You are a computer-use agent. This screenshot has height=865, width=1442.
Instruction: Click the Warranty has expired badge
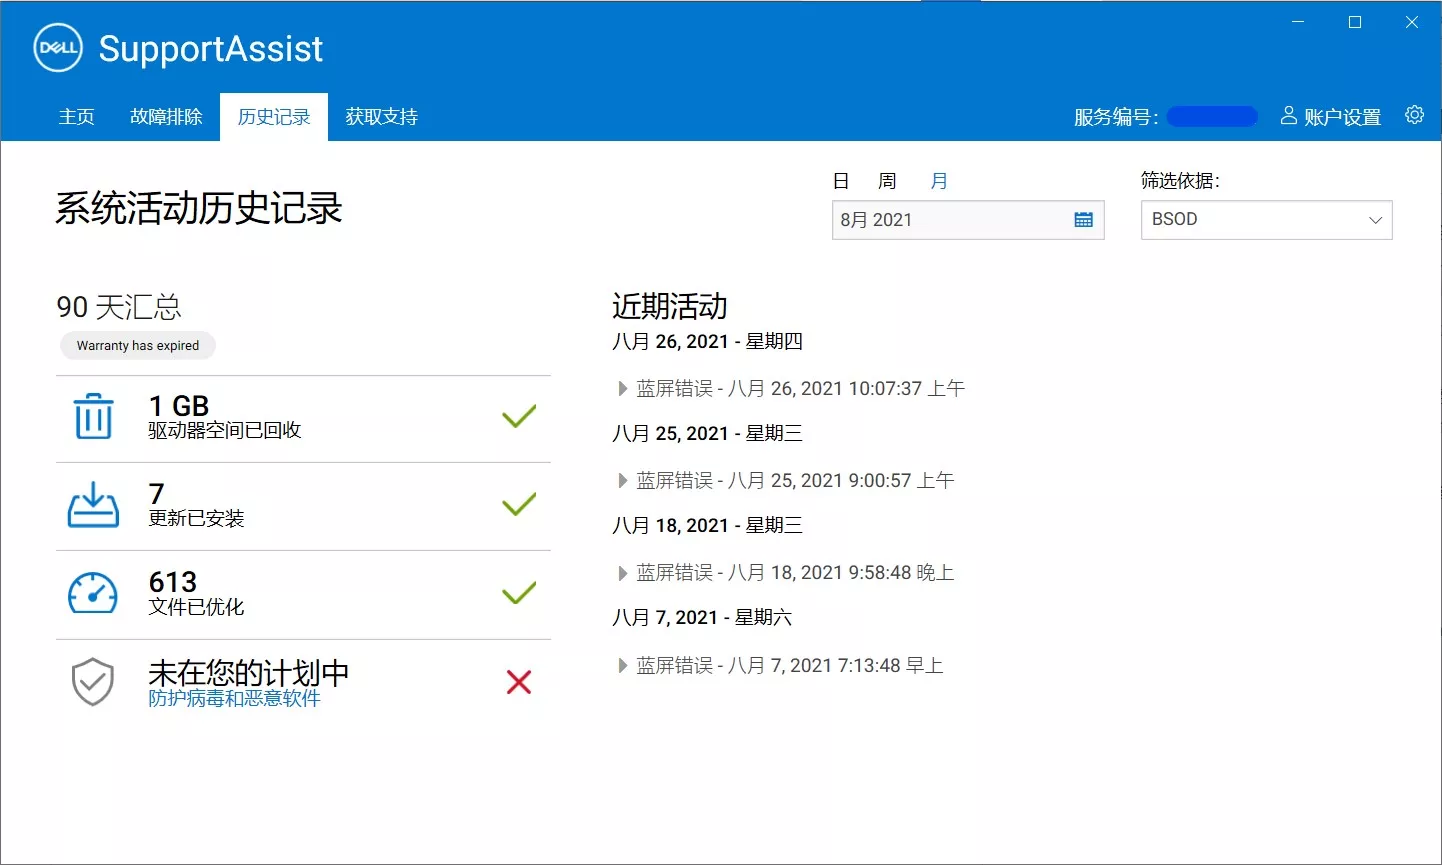pos(138,346)
